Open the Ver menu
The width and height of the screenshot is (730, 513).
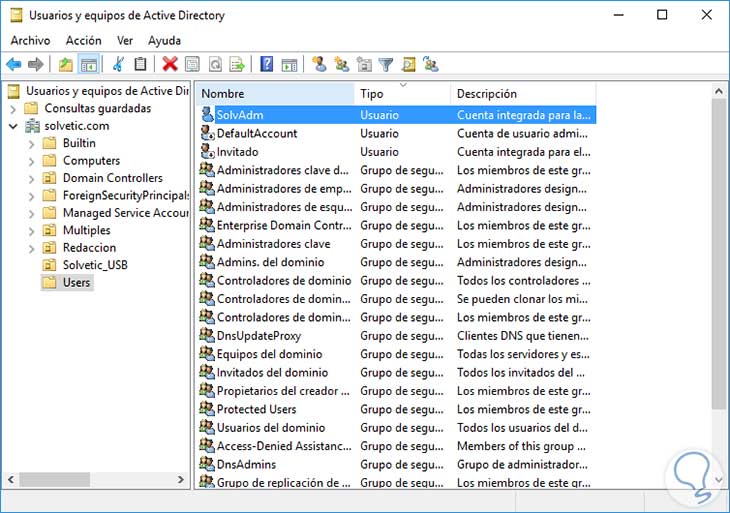coord(125,40)
